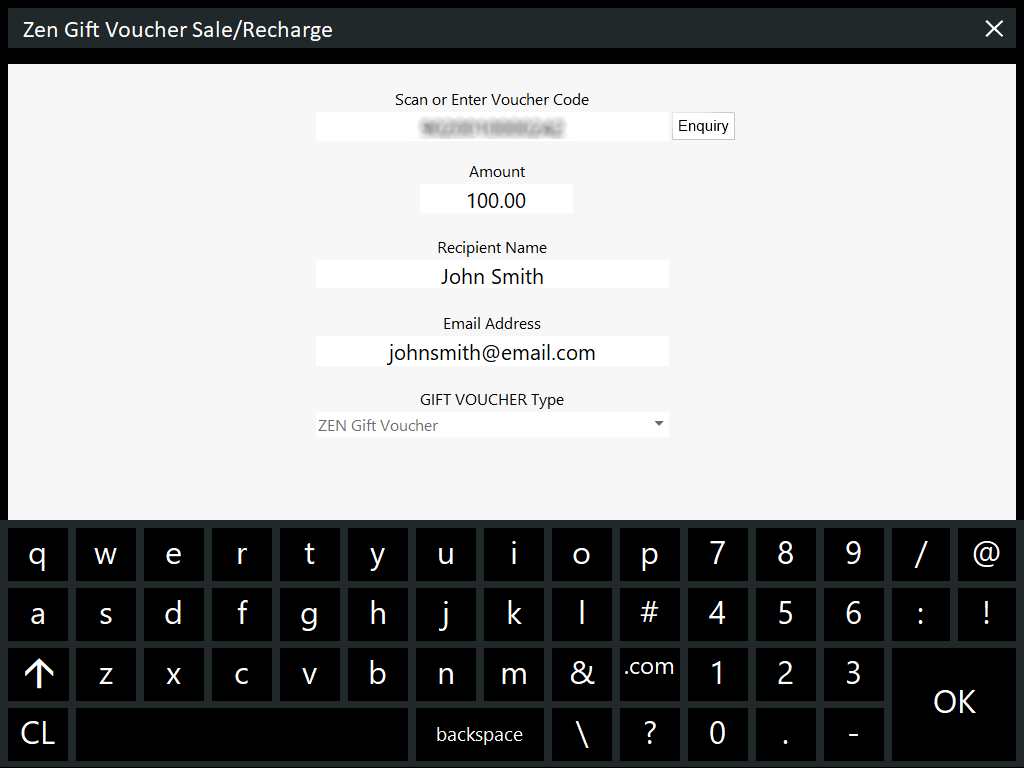
Task: Open the GIFT VOUCHER Type dropdown
Action: pyautogui.click(x=492, y=425)
